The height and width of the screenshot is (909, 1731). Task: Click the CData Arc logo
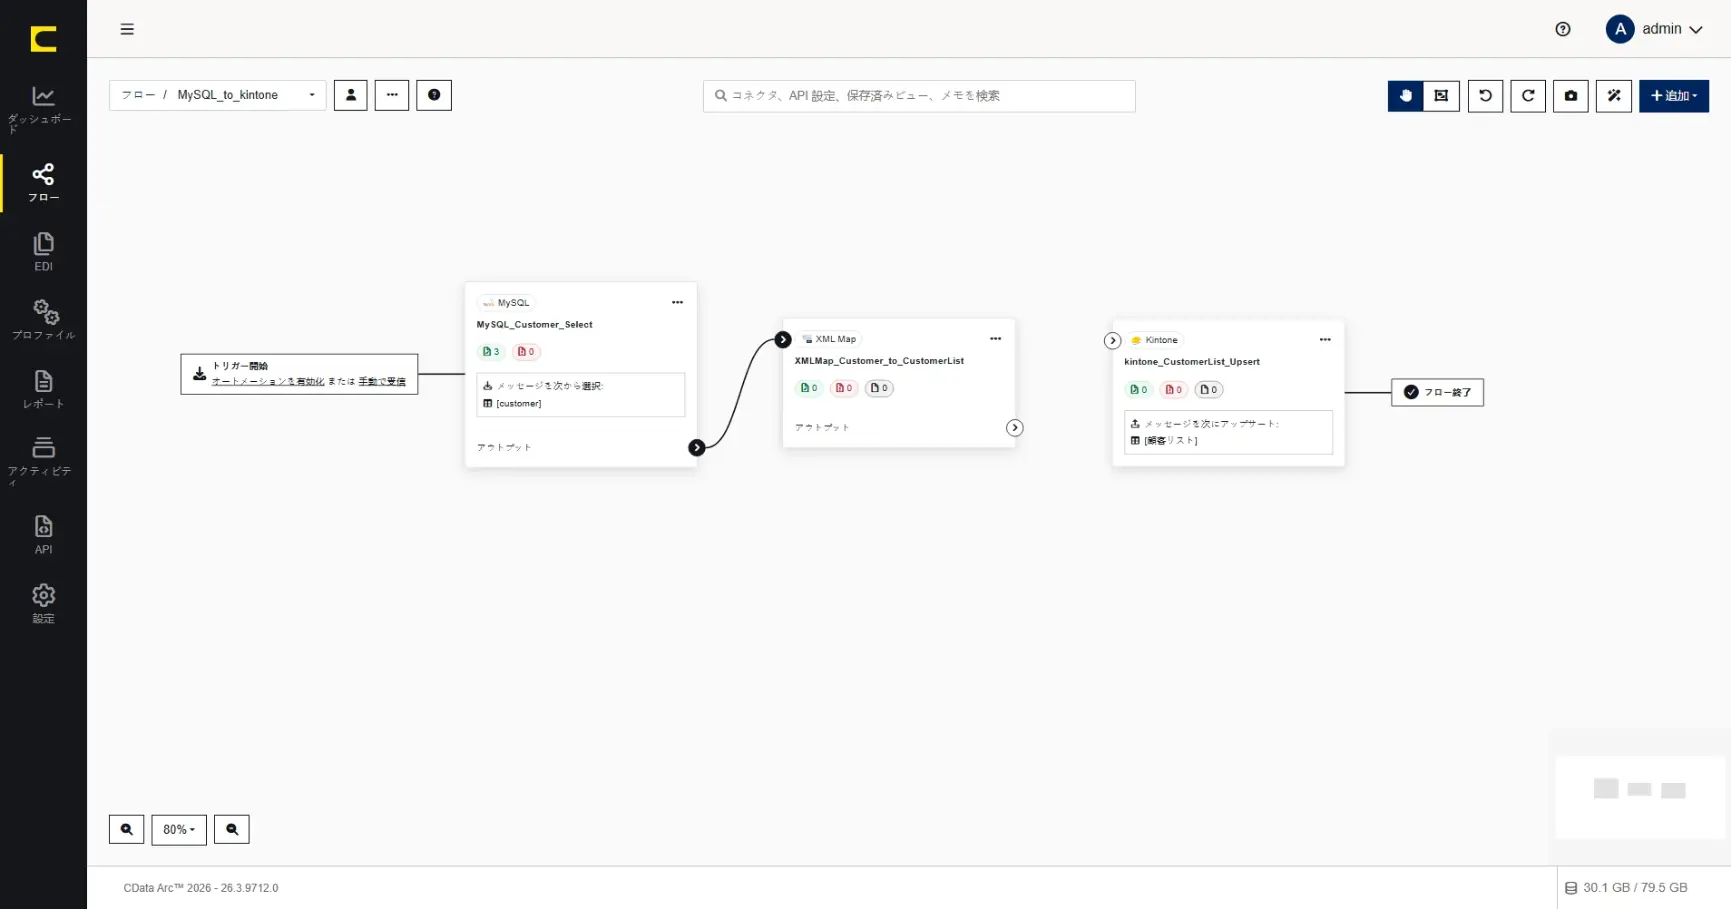click(43, 39)
